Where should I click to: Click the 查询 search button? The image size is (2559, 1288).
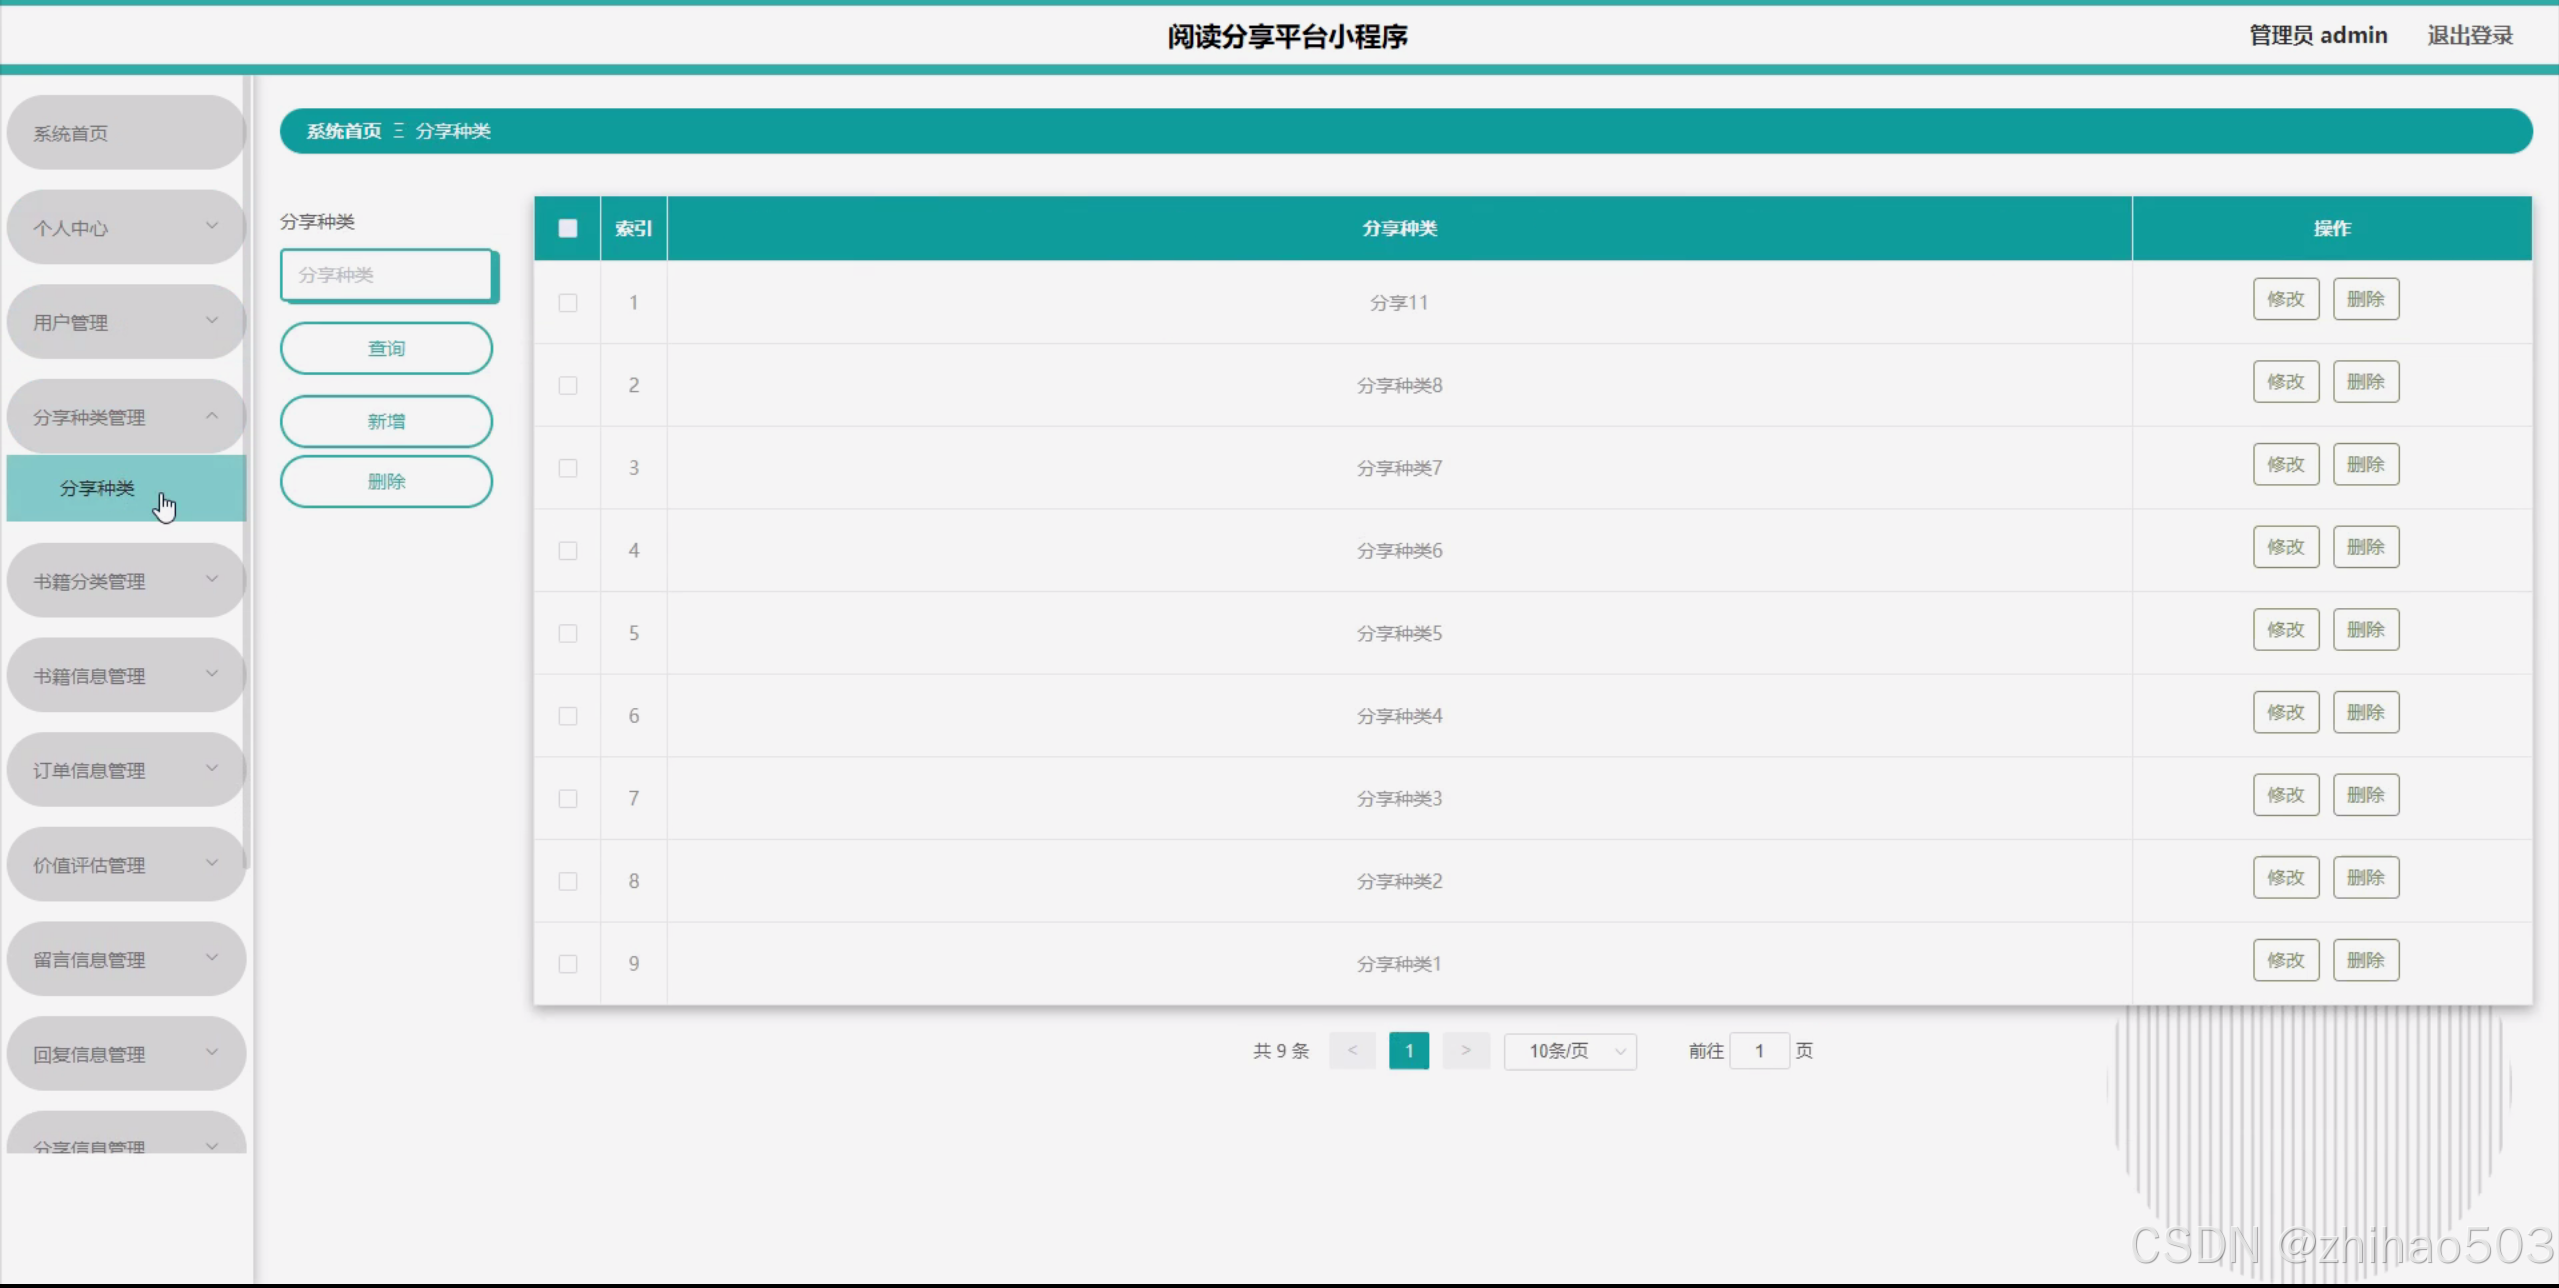386,348
